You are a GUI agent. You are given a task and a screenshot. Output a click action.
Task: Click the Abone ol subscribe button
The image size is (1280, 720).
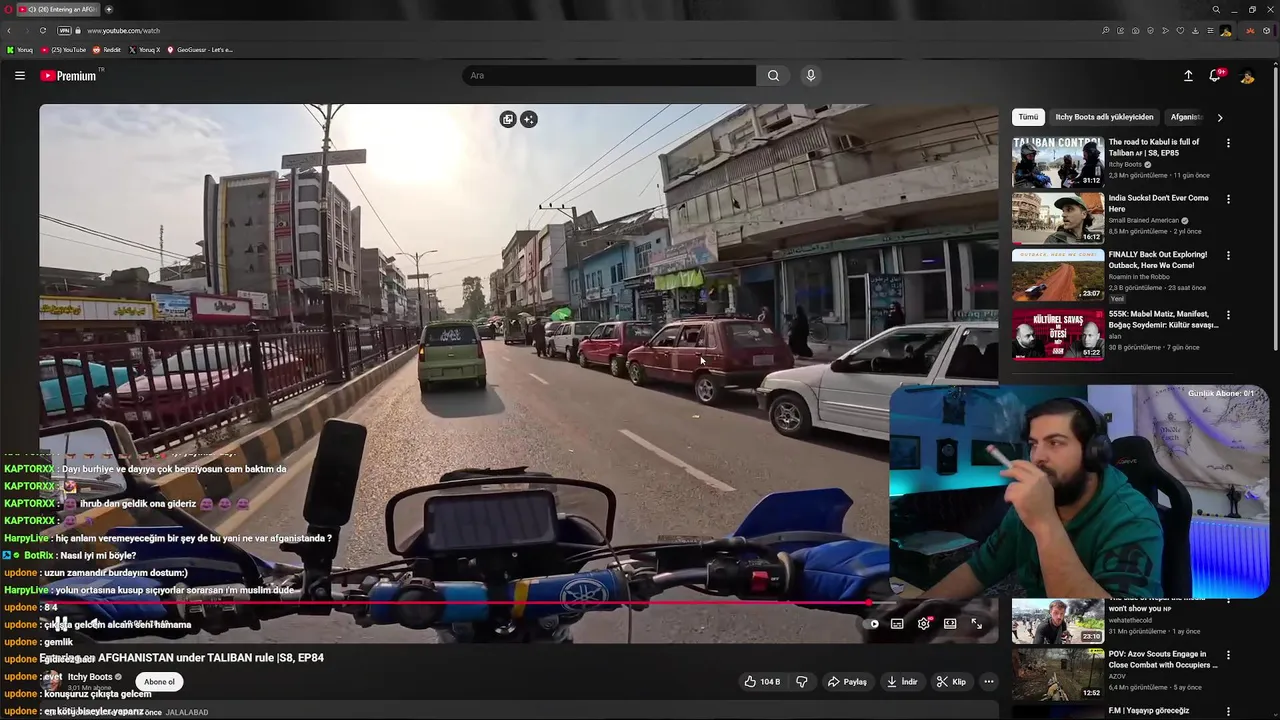click(x=159, y=682)
